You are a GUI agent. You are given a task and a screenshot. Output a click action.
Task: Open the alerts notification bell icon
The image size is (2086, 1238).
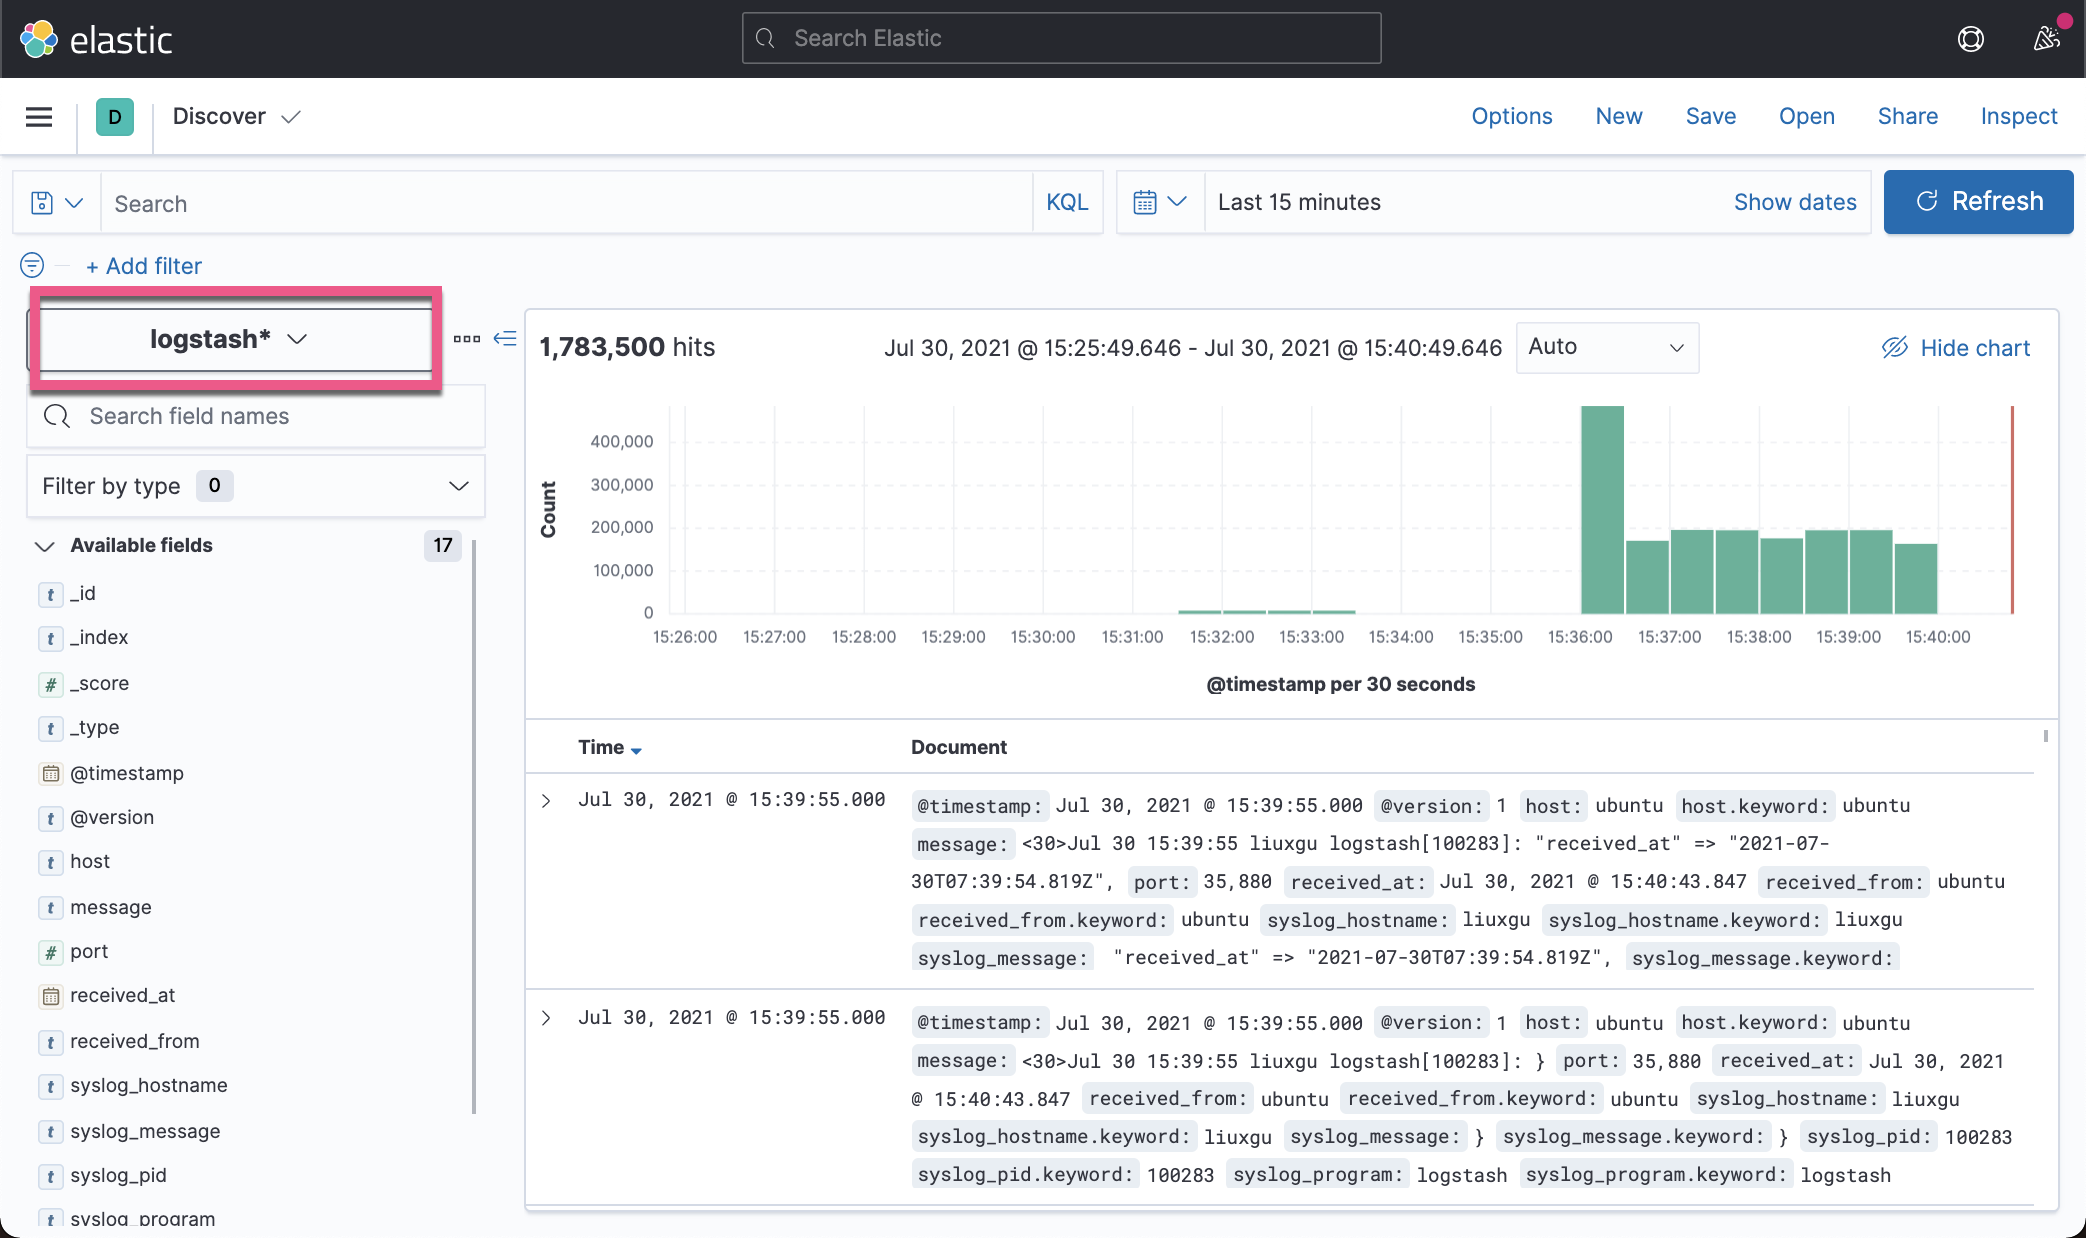[x=2046, y=38]
